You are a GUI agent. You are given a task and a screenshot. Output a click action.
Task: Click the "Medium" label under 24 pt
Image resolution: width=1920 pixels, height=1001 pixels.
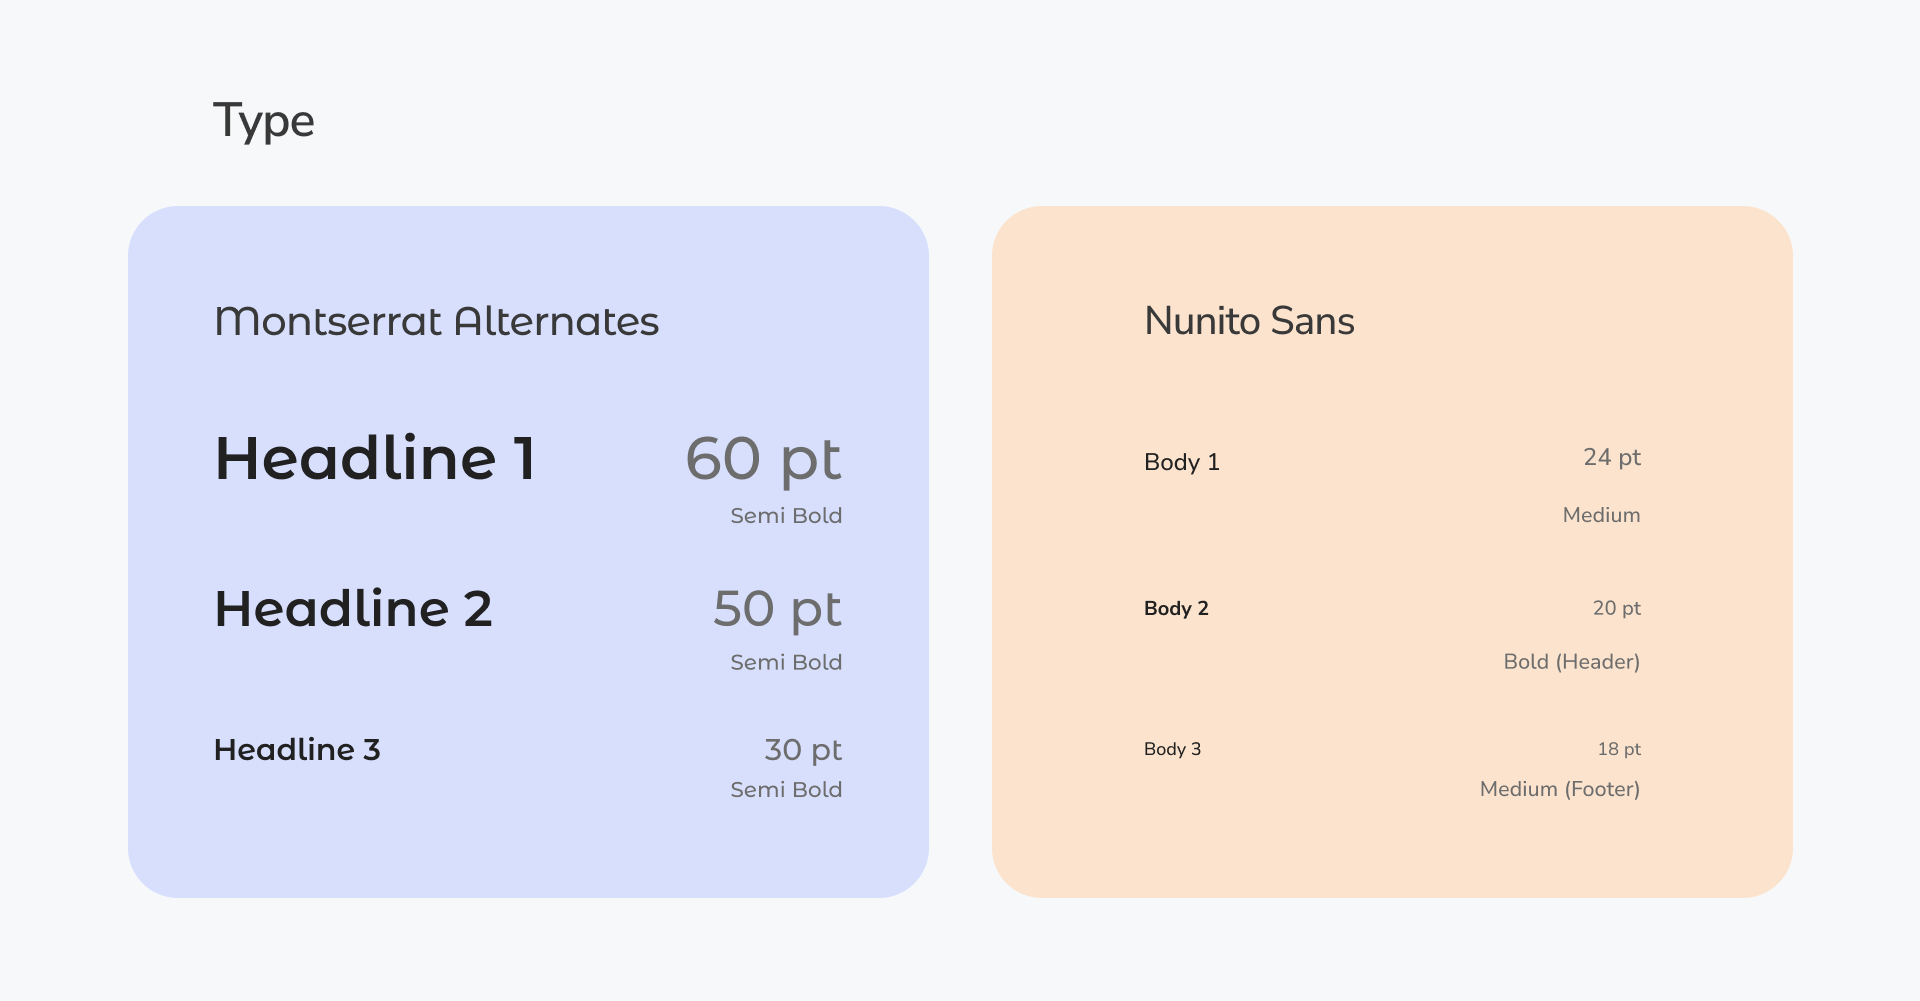point(1601,515)
